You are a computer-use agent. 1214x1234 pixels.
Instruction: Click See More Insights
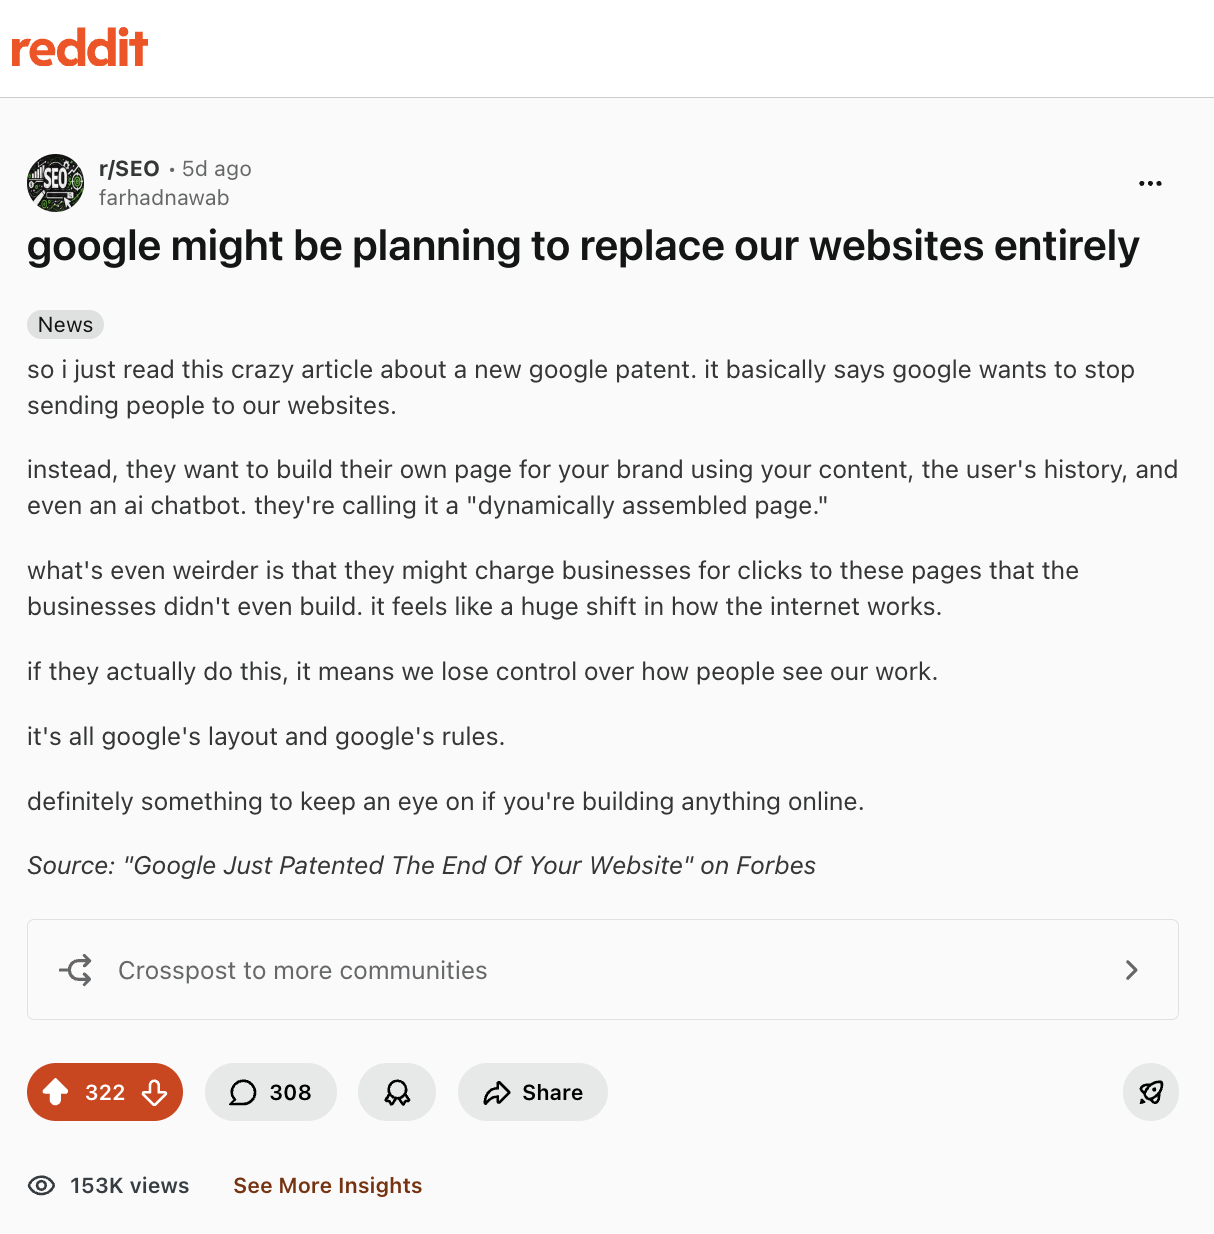point(327,1185)
